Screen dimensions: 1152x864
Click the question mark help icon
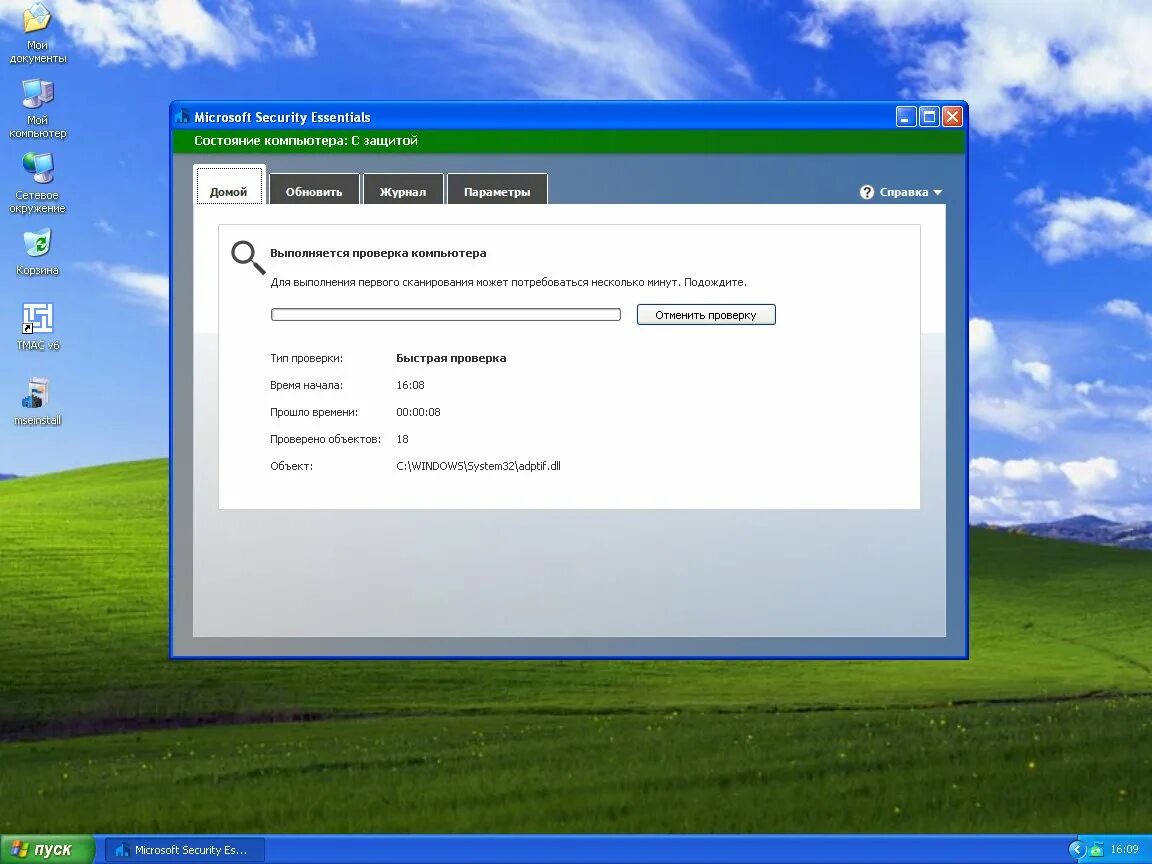click(x=866, y=191)
